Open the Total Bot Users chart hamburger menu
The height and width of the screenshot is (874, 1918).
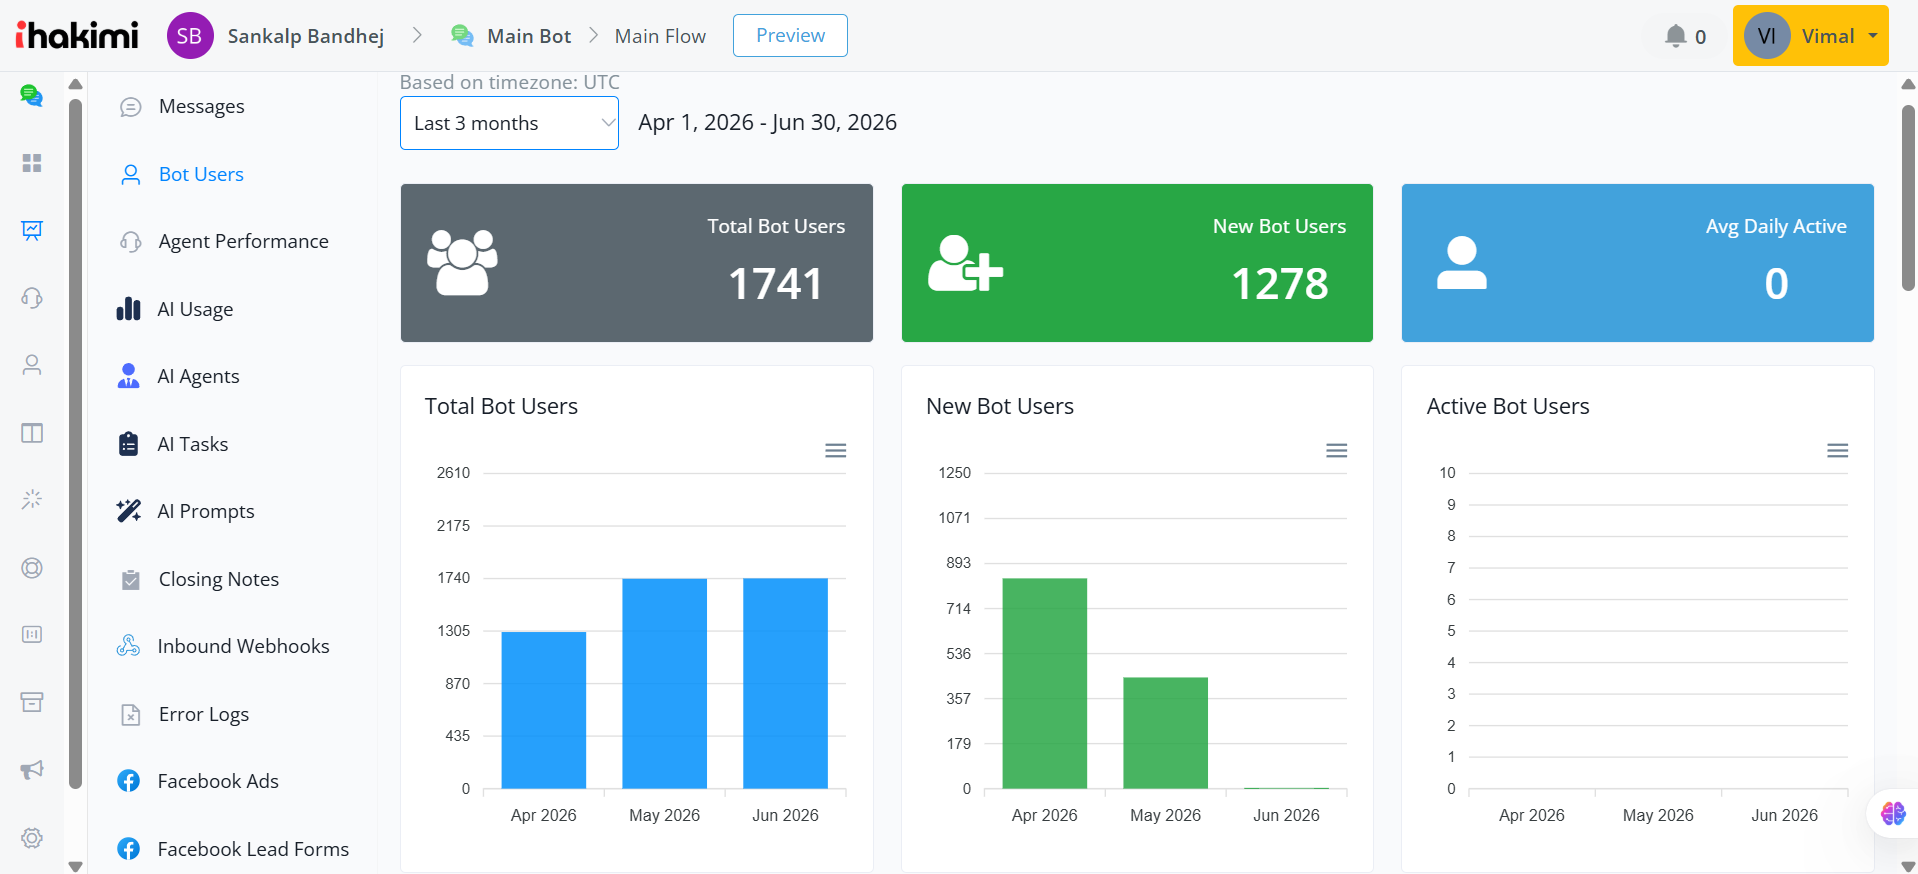coord(836,451)
